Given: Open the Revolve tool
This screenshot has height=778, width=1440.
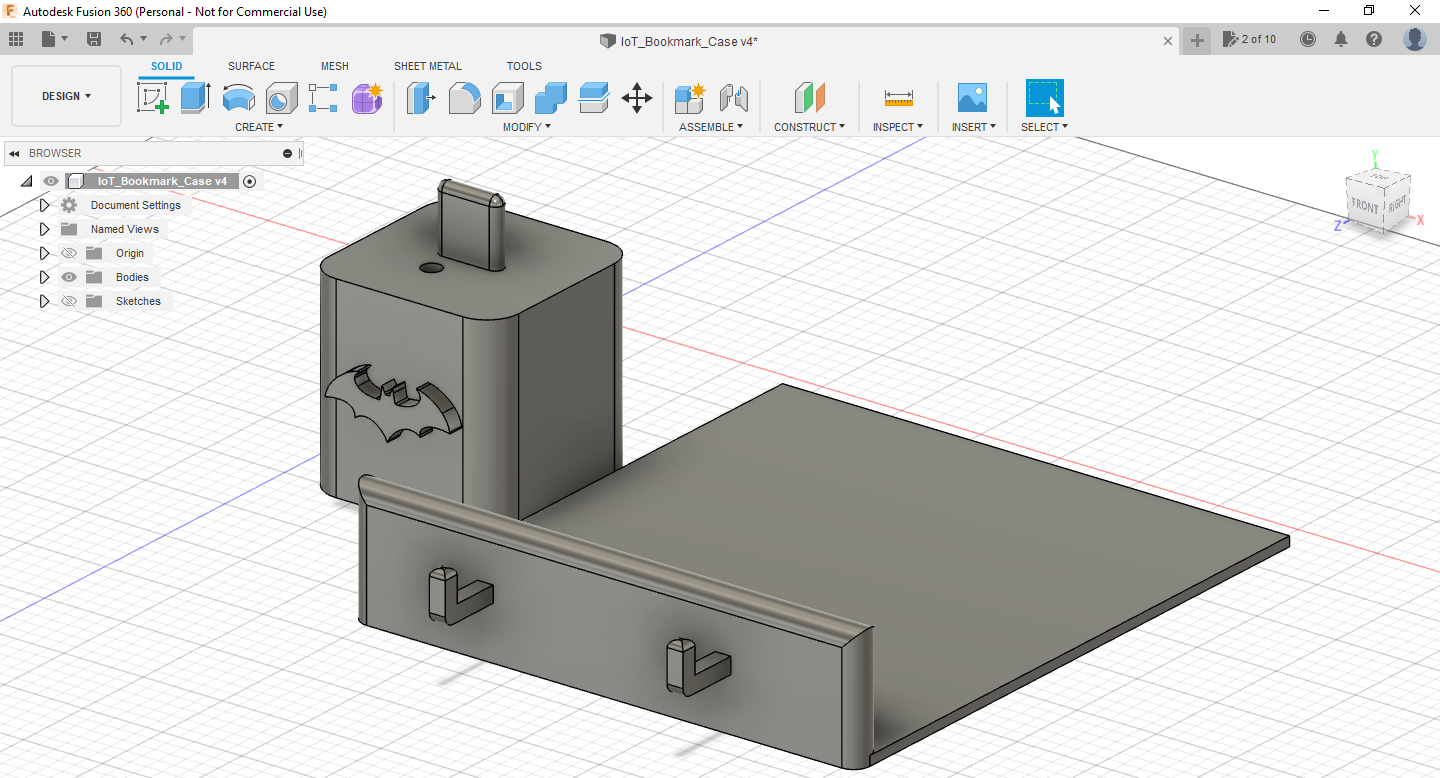Looking at the screenshot, I should 238,98.
